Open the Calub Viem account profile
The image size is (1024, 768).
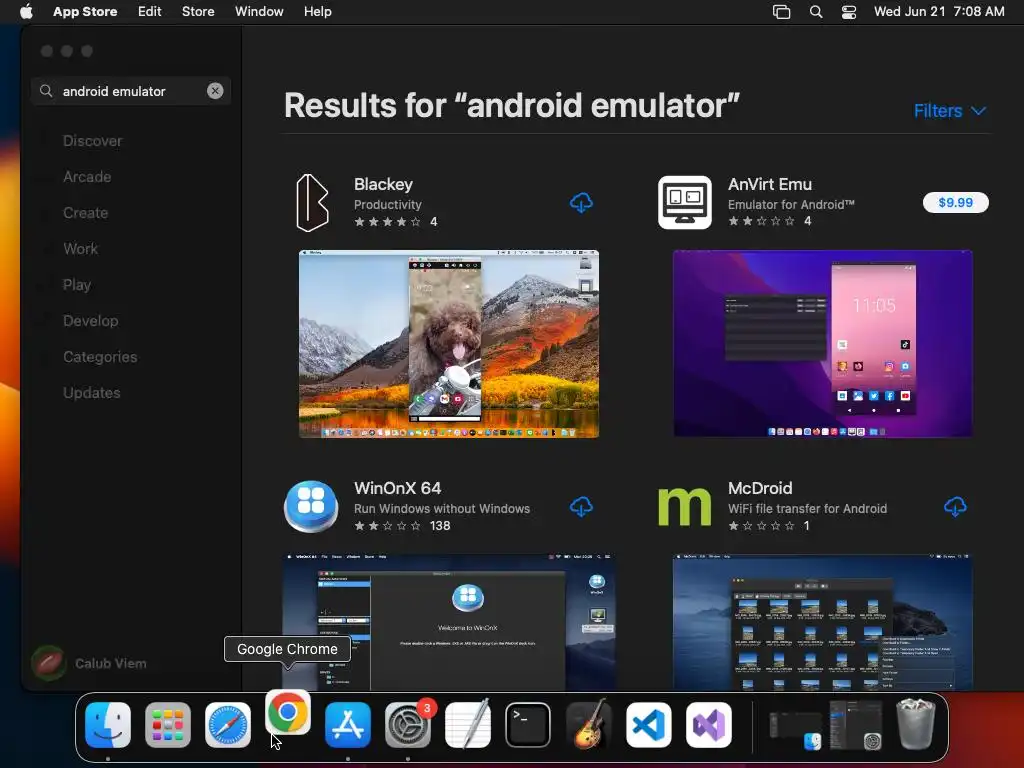pos(89,663)
